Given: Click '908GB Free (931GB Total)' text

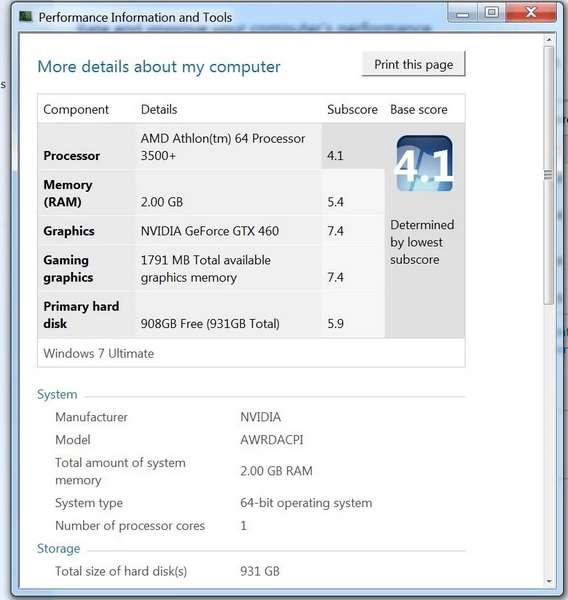Looking at the screenshot, I should [x=210, y=324].
